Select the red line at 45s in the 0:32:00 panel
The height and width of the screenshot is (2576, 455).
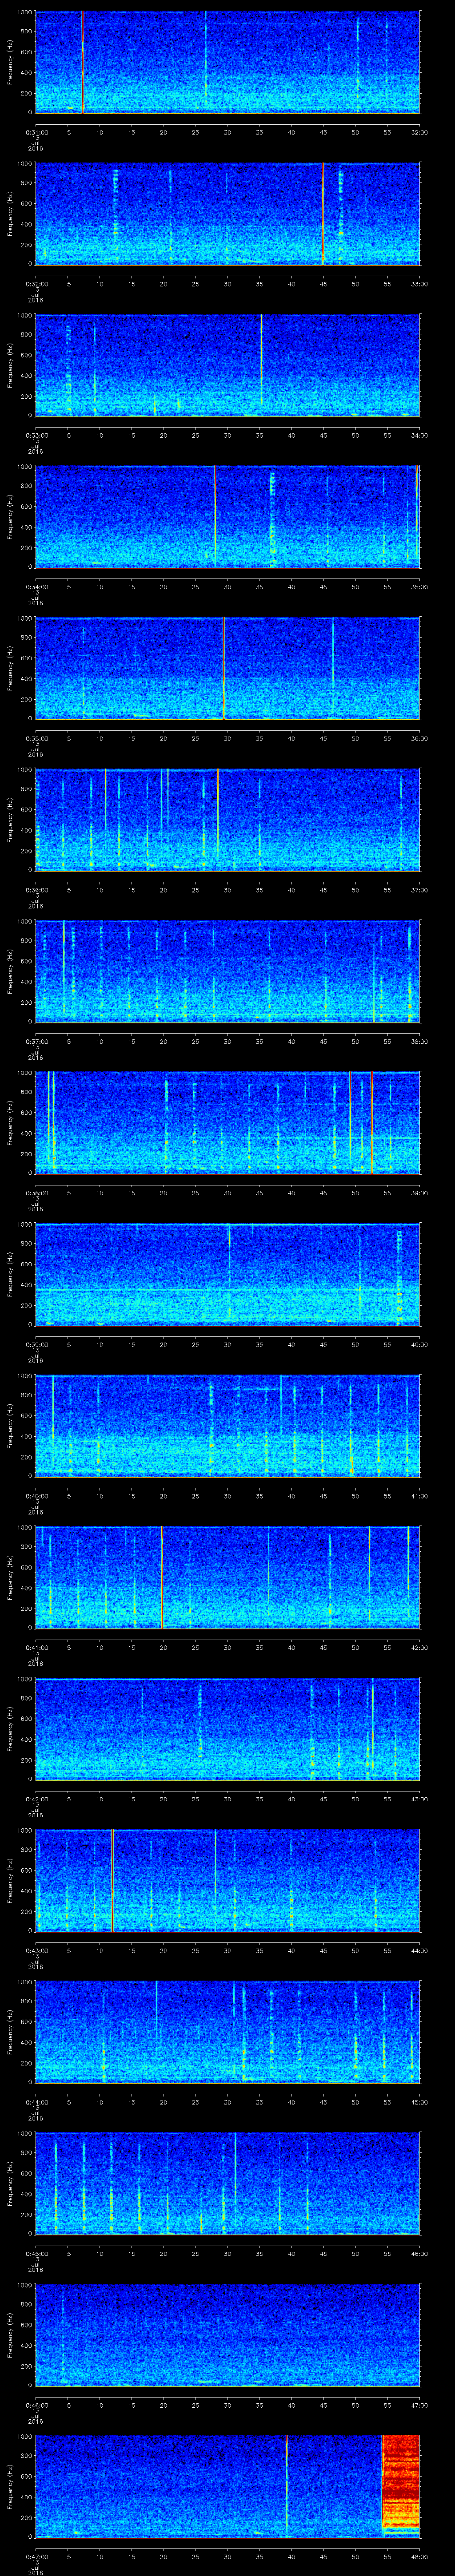click(x=323, y=213)
